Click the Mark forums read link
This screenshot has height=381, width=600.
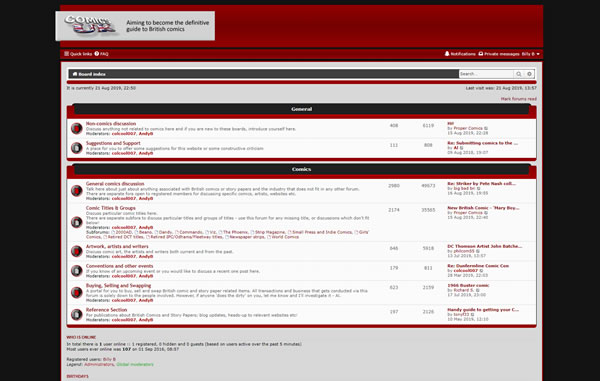(518, 99)
